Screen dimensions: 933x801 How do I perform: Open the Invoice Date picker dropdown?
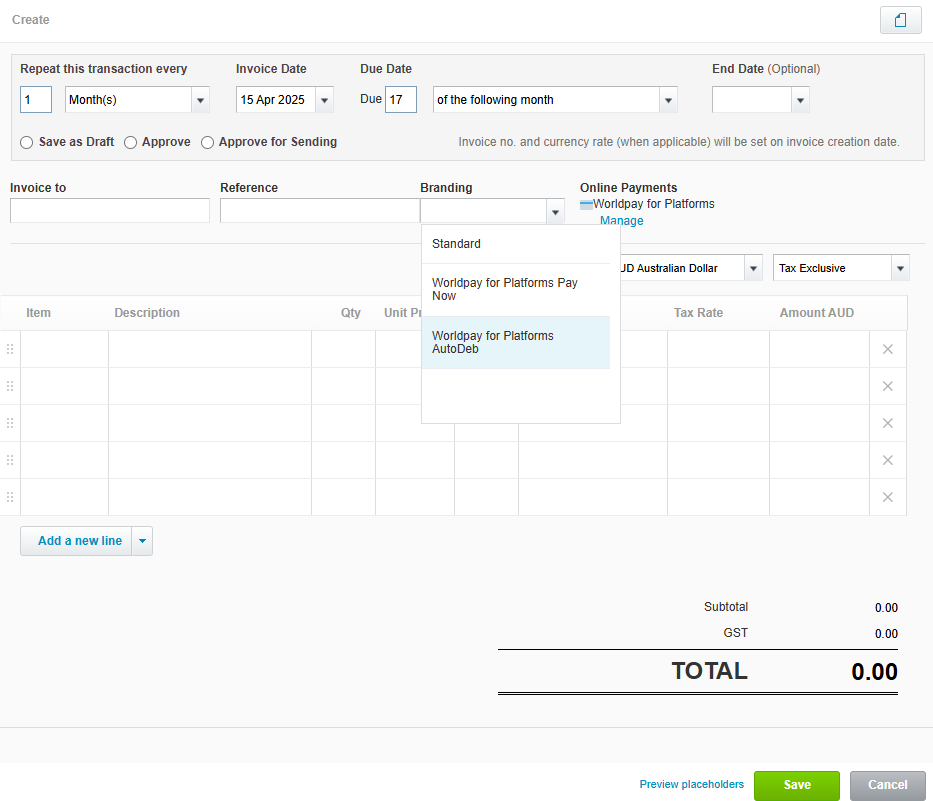pos(324,100)
